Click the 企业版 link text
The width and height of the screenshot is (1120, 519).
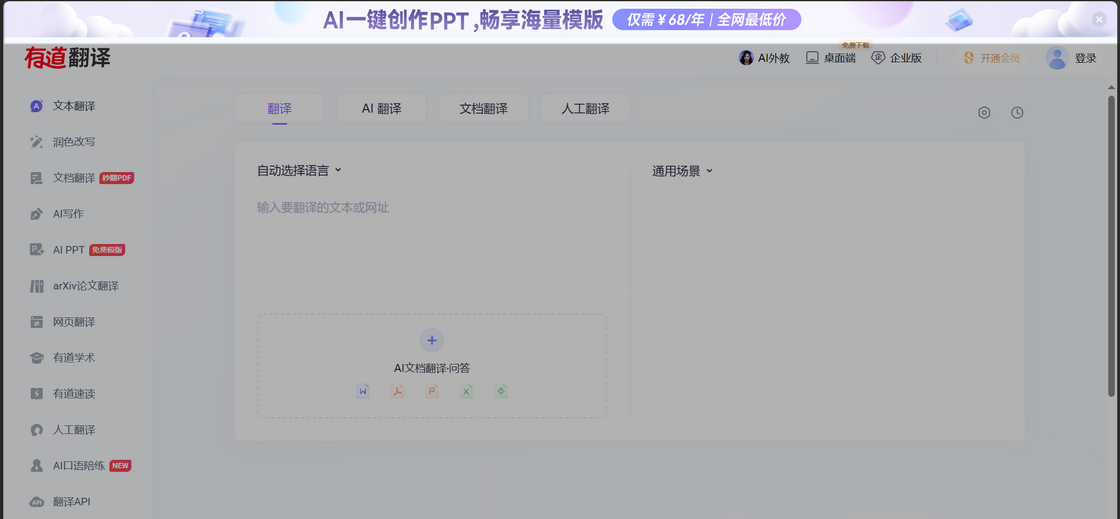[906, 59]
